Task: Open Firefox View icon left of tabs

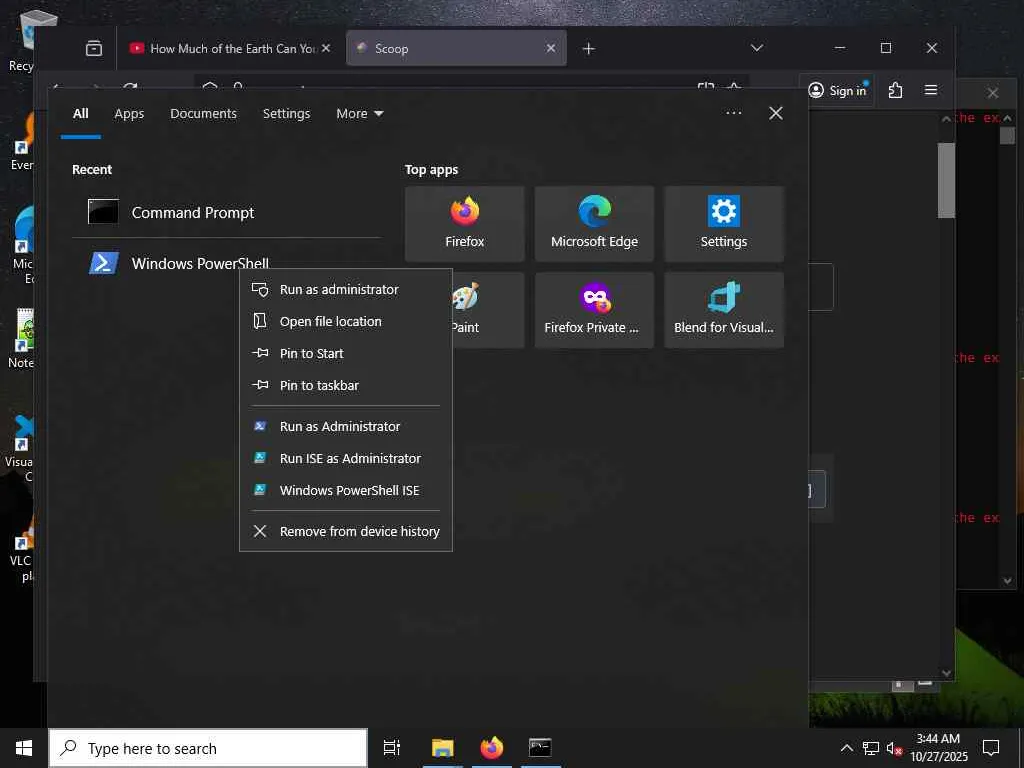Action: point(94,48)
